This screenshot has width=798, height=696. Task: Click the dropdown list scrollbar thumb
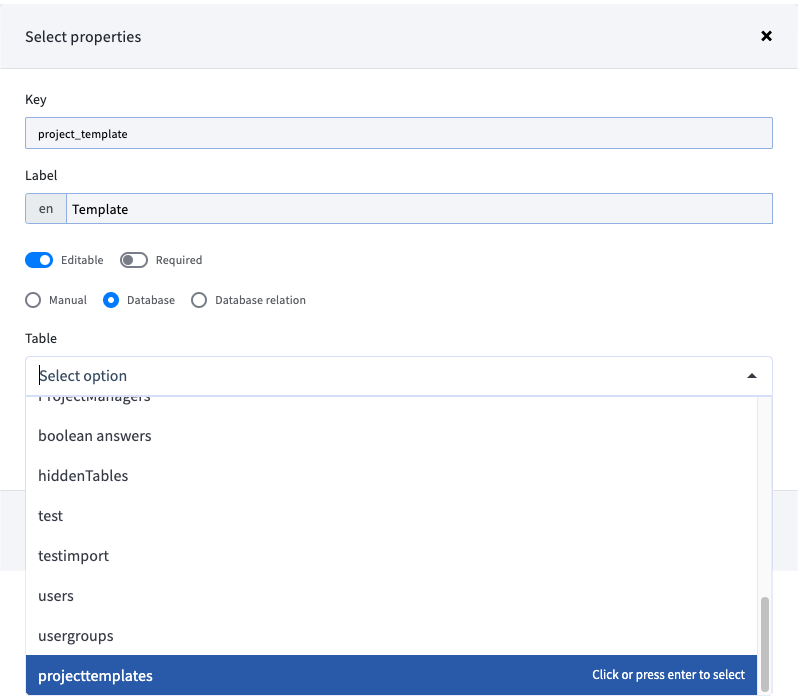click(x=765, y=643)
